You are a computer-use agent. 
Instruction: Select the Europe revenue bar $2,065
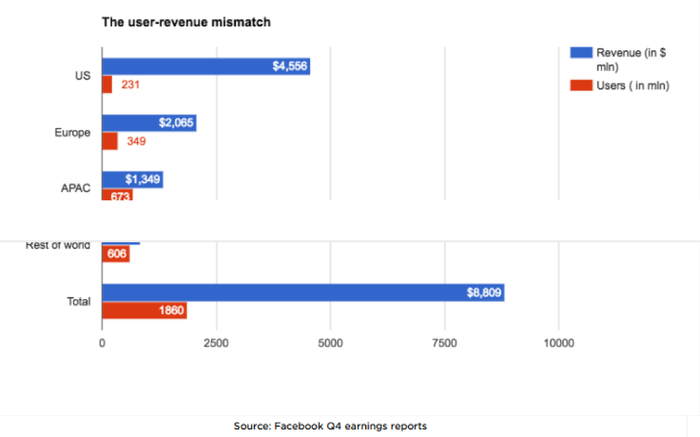pyautogui.click(x=150, y=123)
